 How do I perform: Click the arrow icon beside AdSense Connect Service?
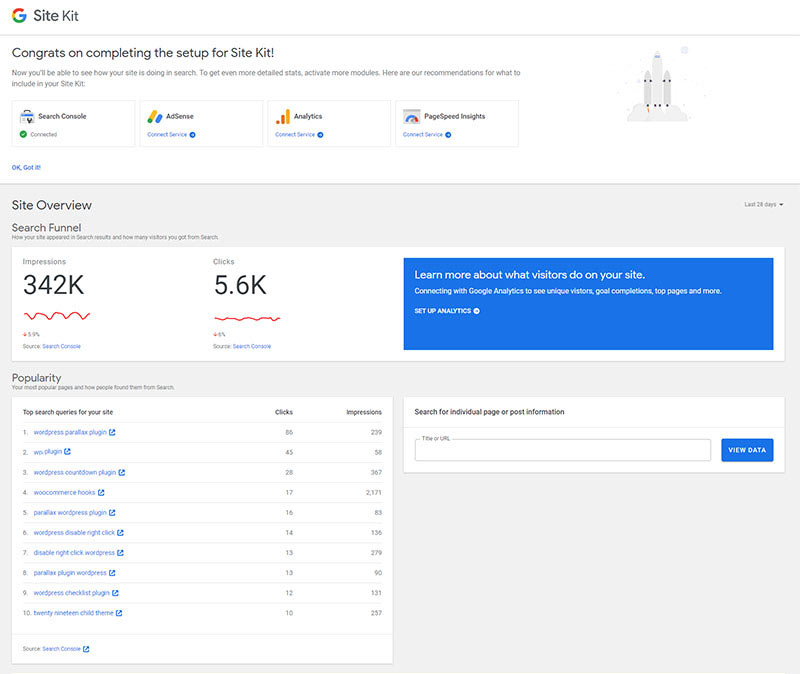[192, 135]
